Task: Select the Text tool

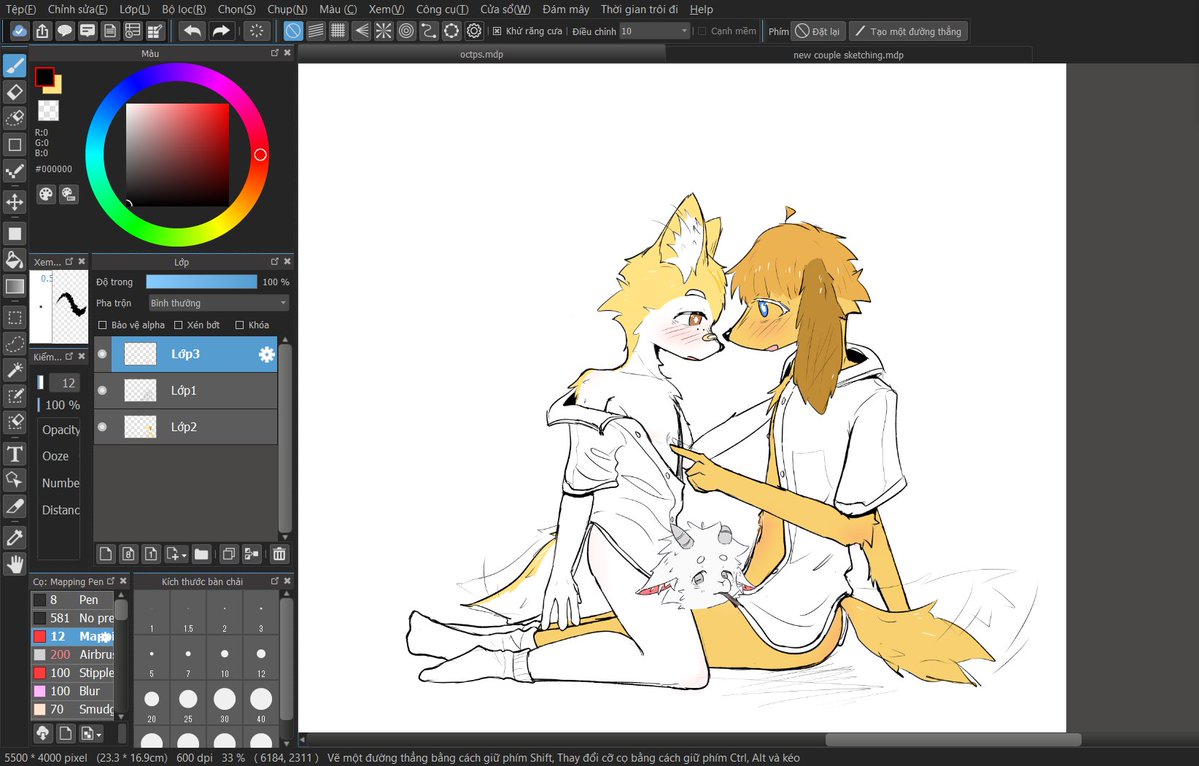Action: (15, 454)
